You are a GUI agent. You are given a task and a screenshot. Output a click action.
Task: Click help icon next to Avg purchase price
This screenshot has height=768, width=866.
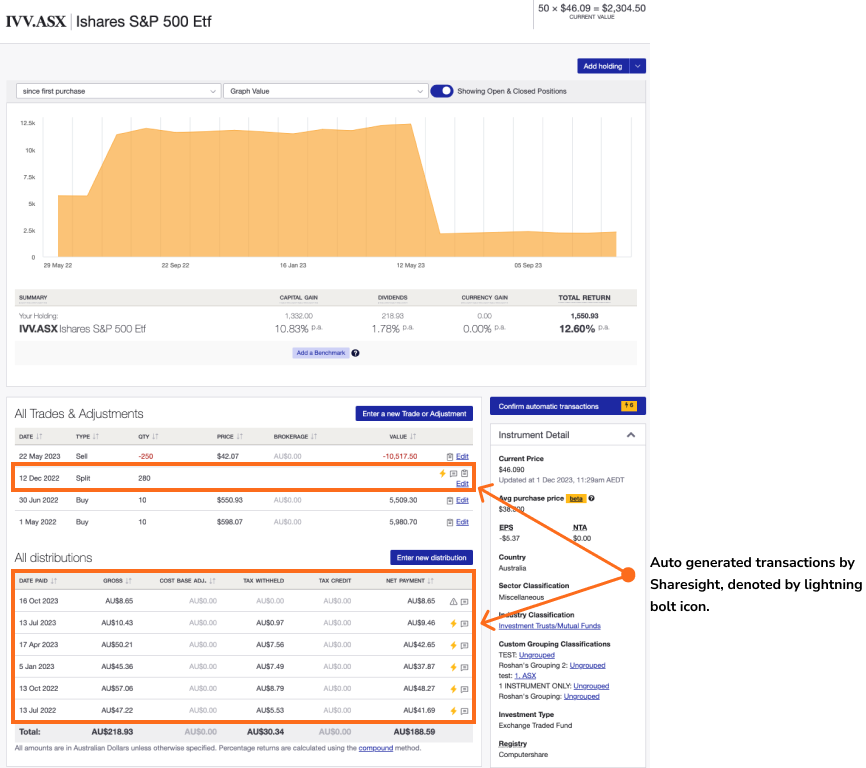(592, 498)
